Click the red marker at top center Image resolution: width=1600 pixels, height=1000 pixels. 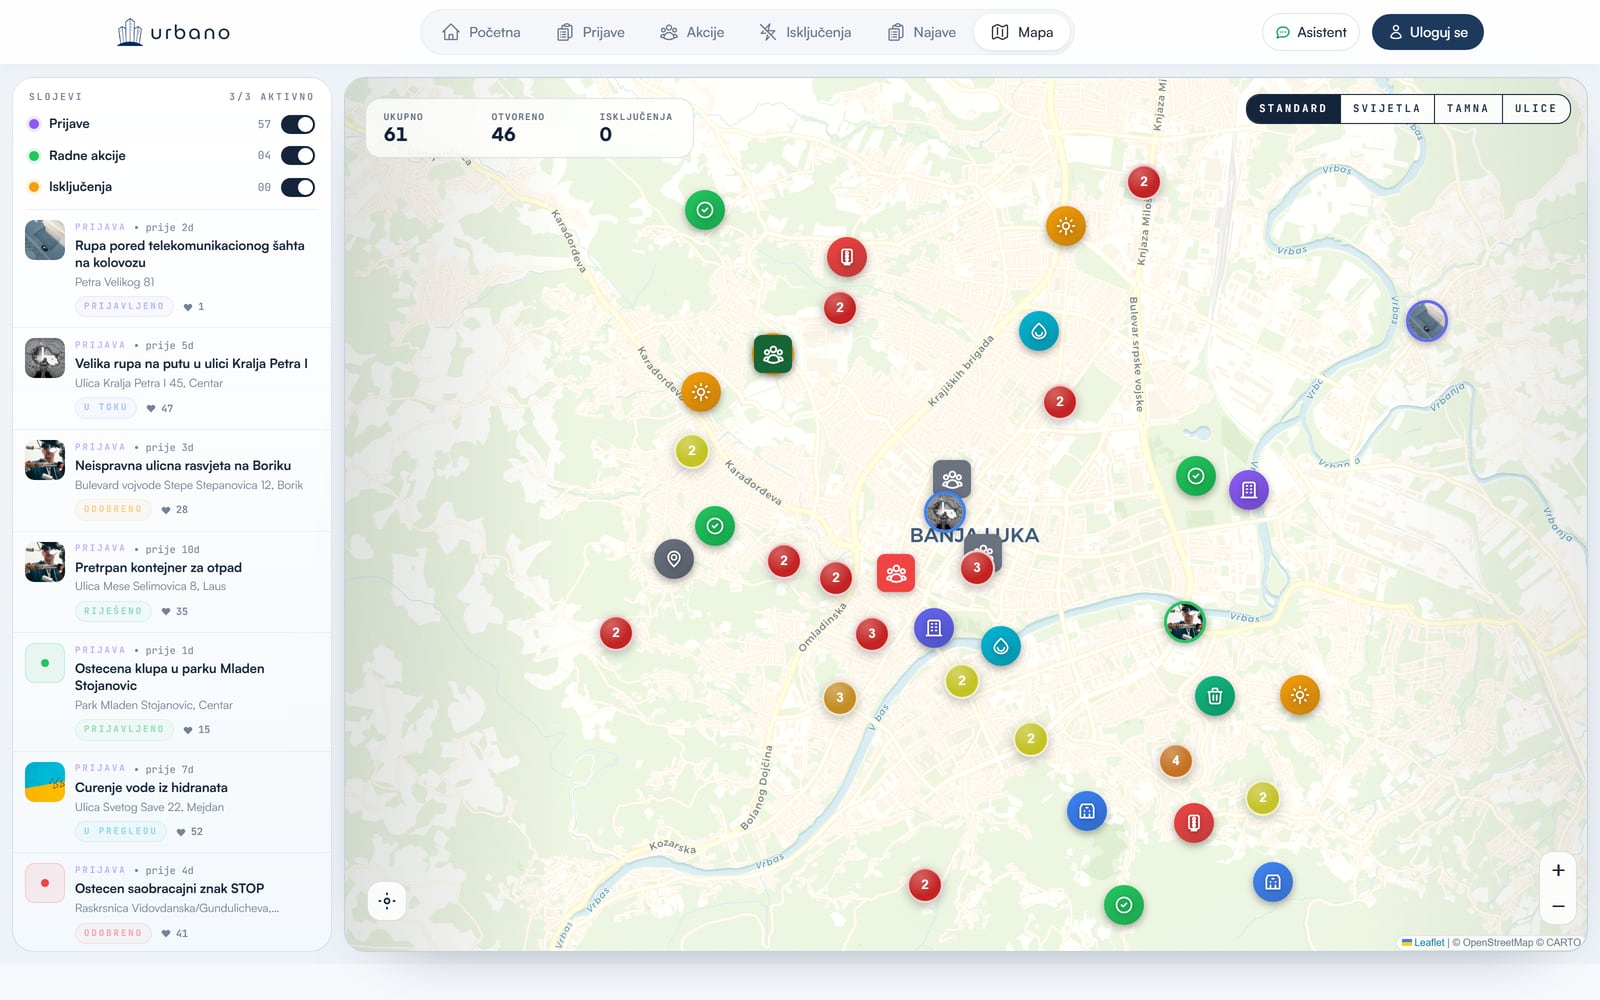[847, 257]
